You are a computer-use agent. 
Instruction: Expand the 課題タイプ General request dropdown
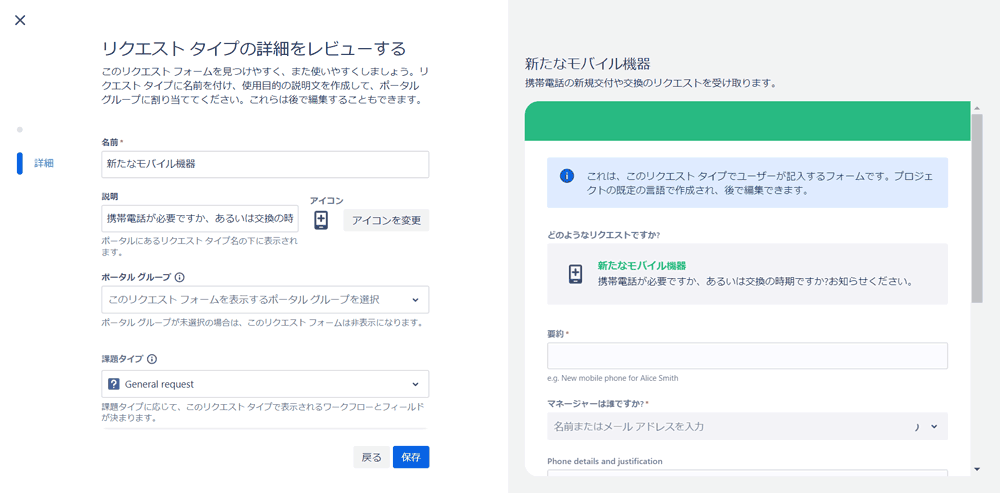tap(415, 384)
